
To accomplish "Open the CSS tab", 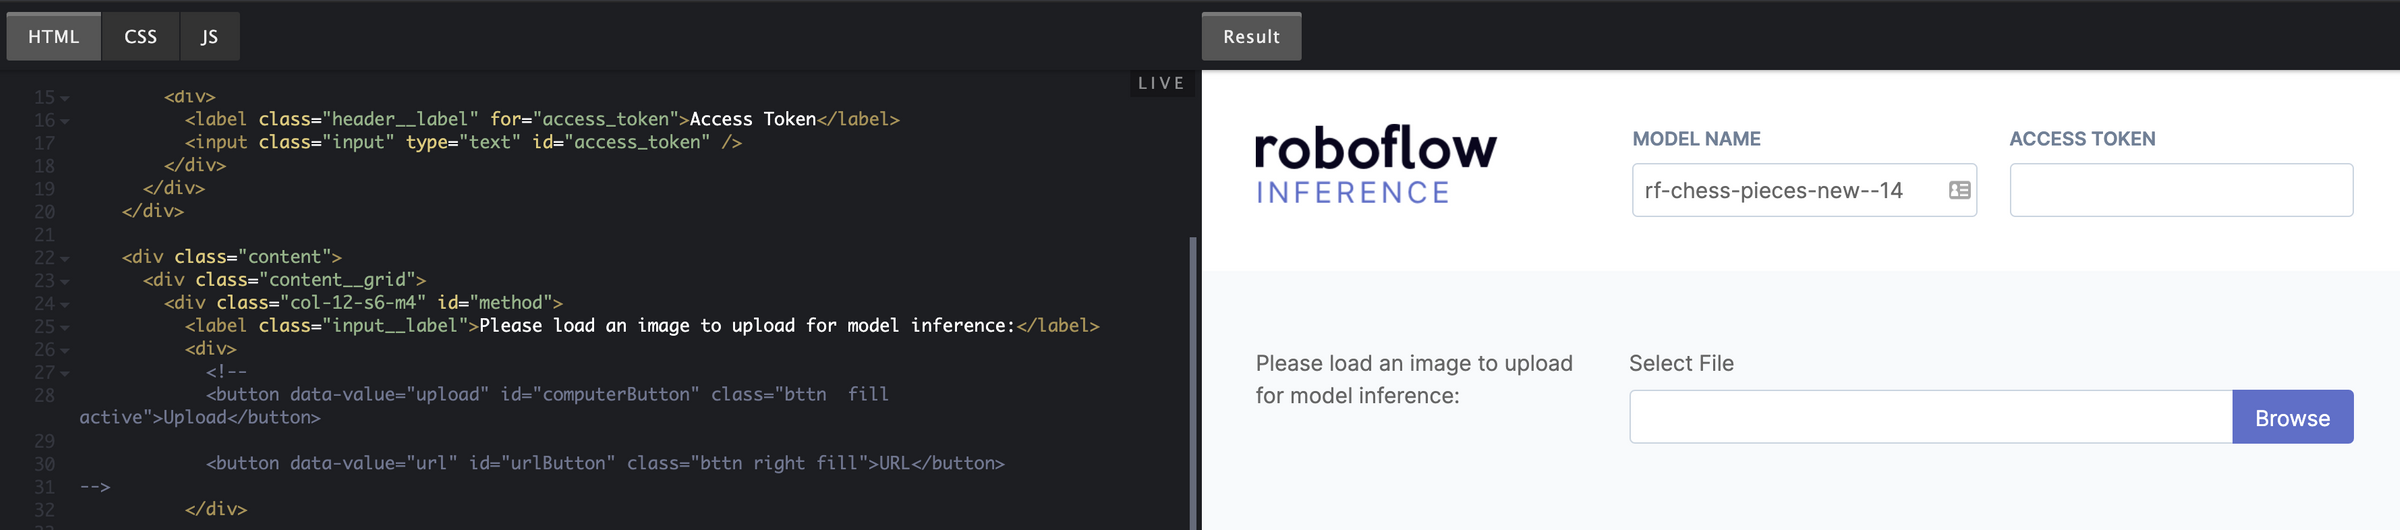I will [x=141, y=37].
